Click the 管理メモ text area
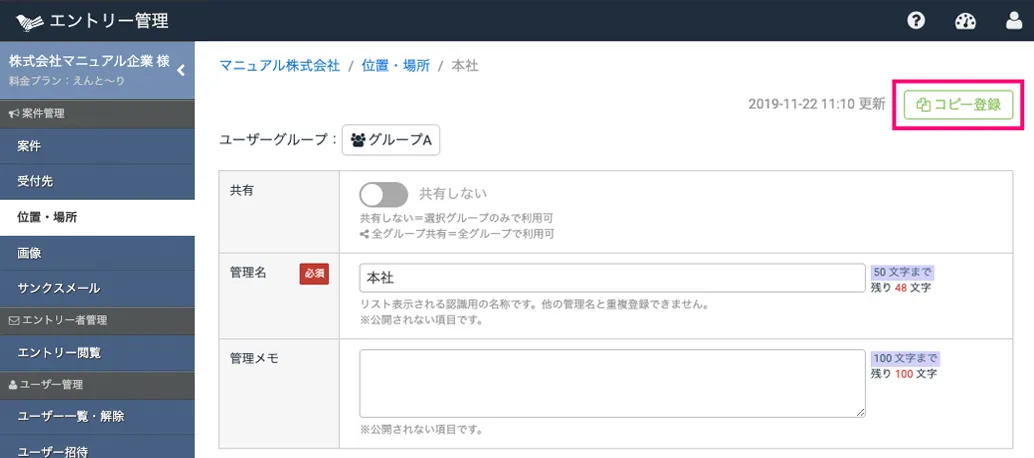1034x458 pixels. (x=612, y=382)
